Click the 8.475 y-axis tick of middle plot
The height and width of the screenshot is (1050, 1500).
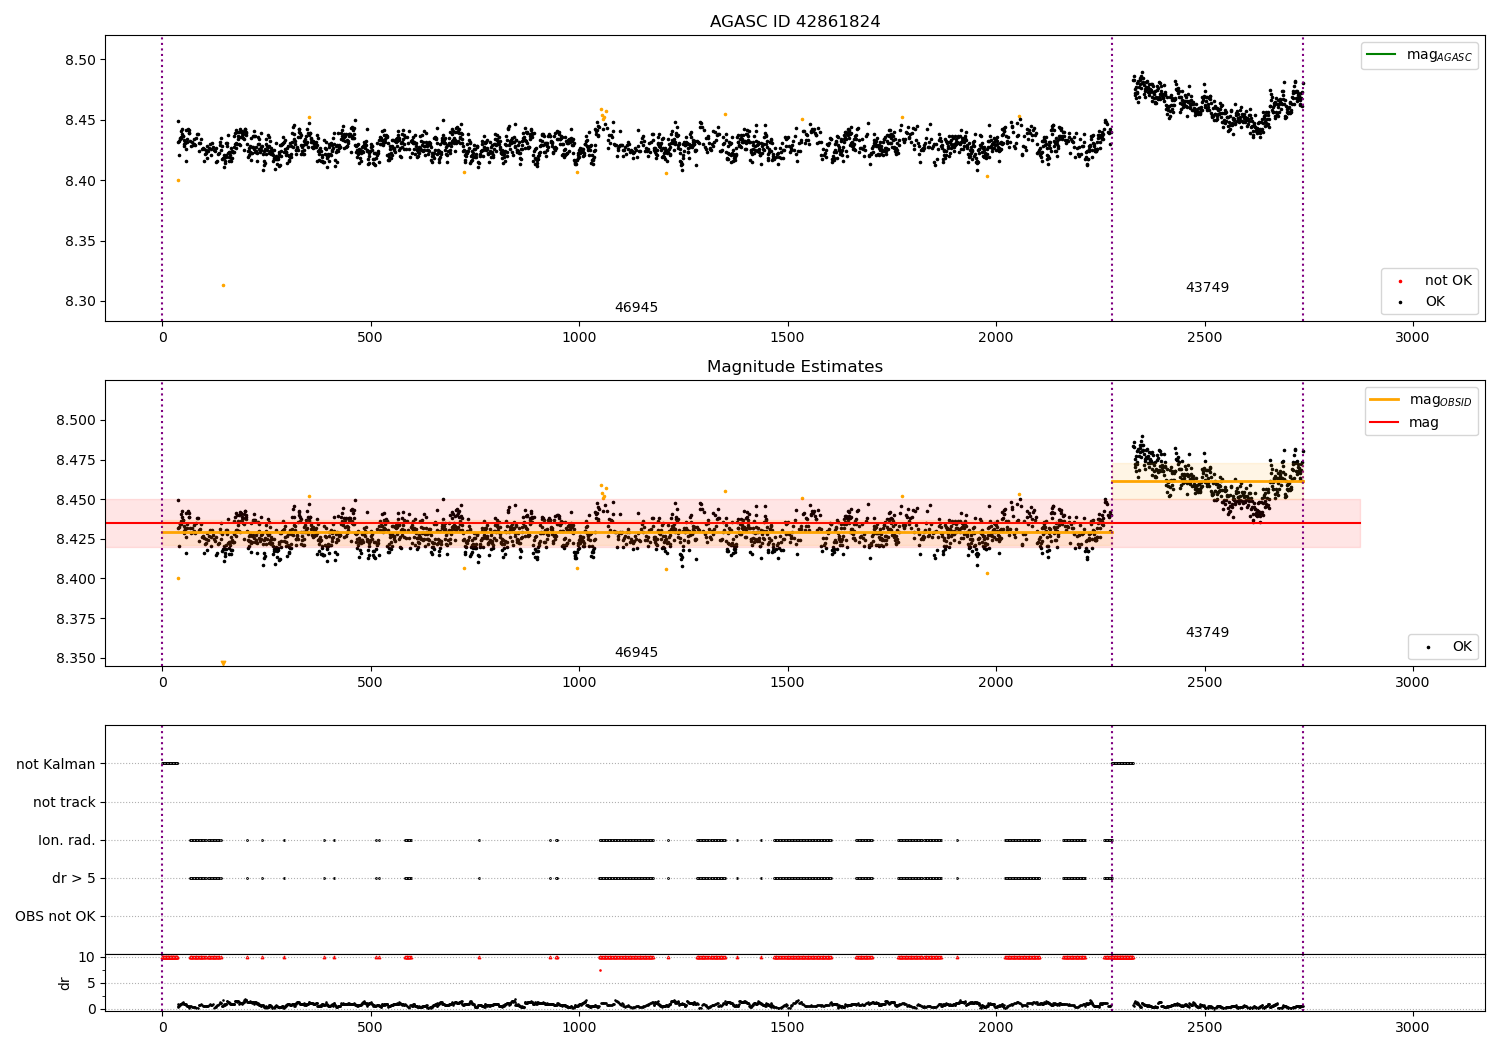(x=75, y=460)
